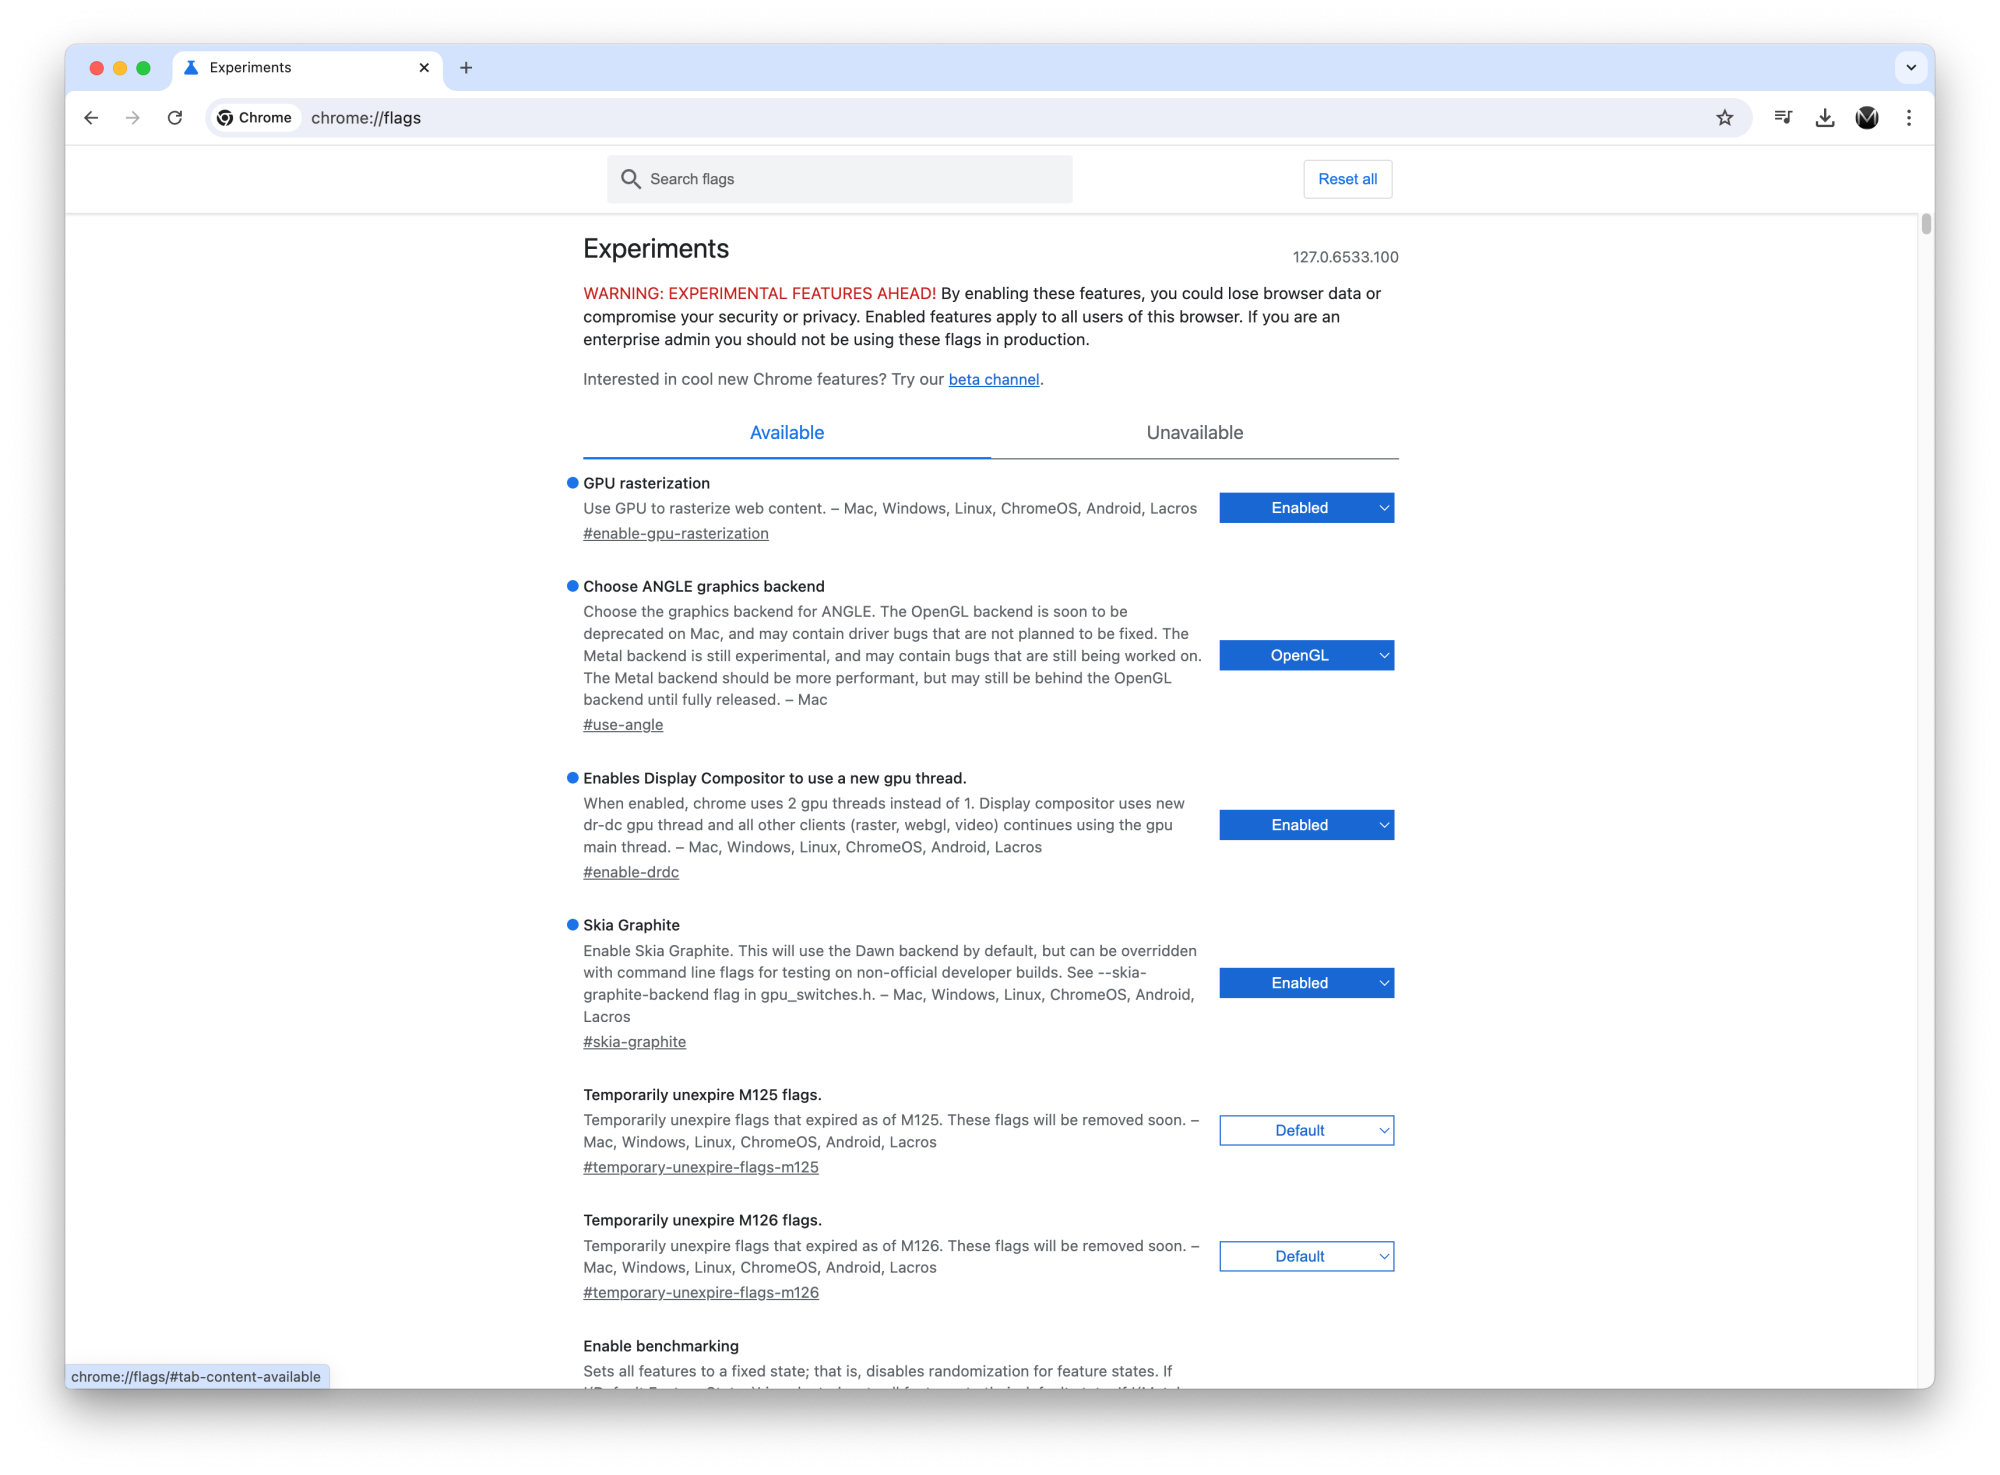This screenshot has height=1475, width=2000.
Task: Open GPU rasterization Enabled dropdown
Action: 1306,508
